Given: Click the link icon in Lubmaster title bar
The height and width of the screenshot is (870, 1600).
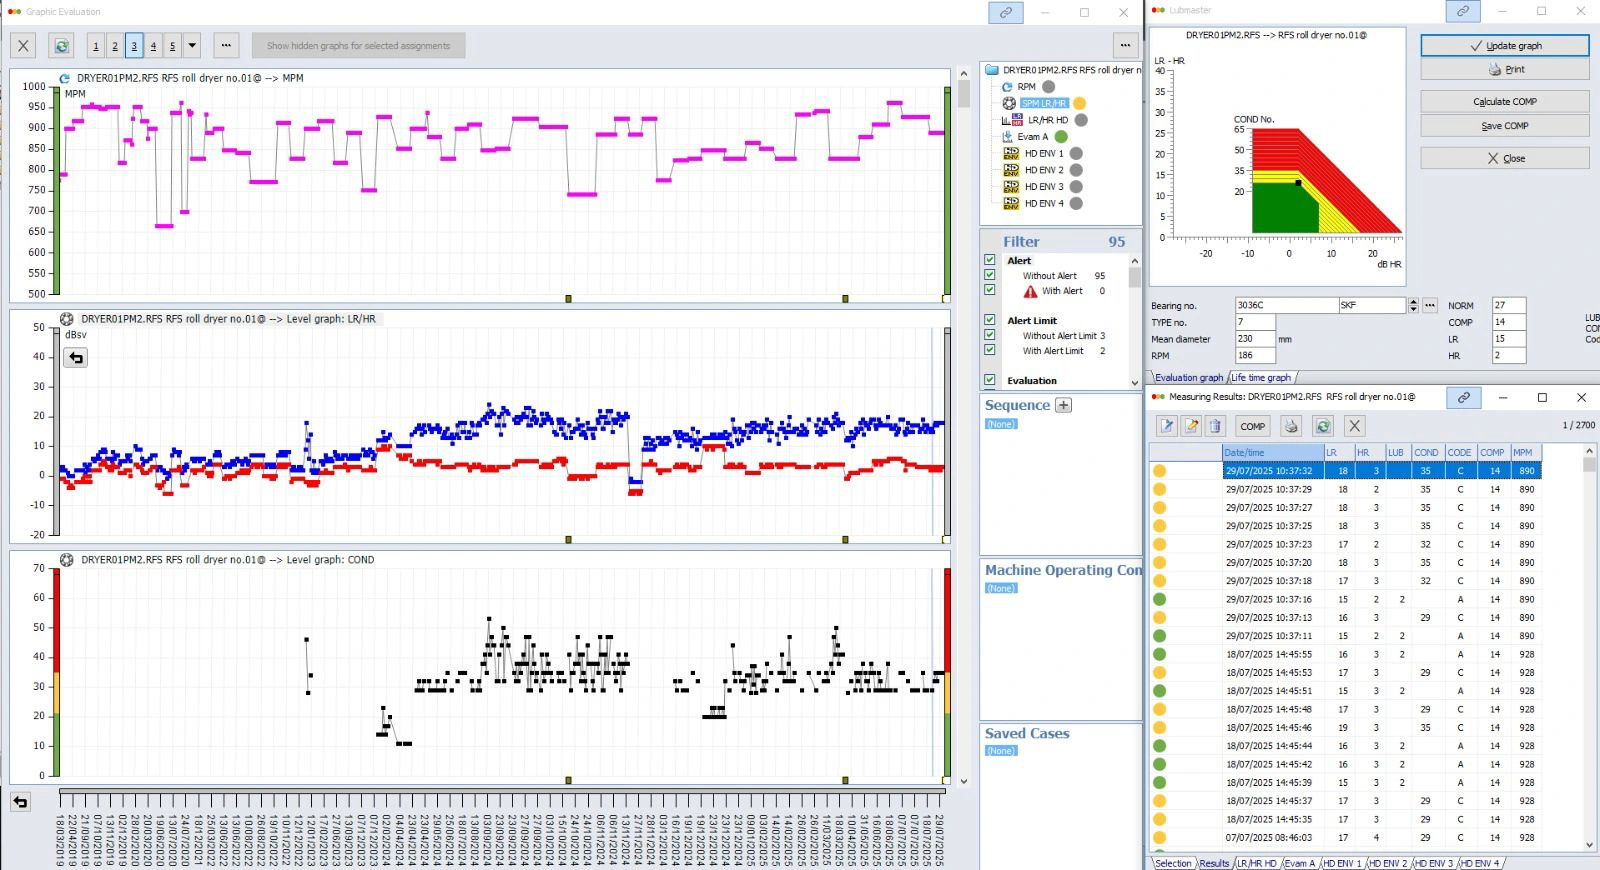Looking at the screenshot, I should [x=1463, y=11].
